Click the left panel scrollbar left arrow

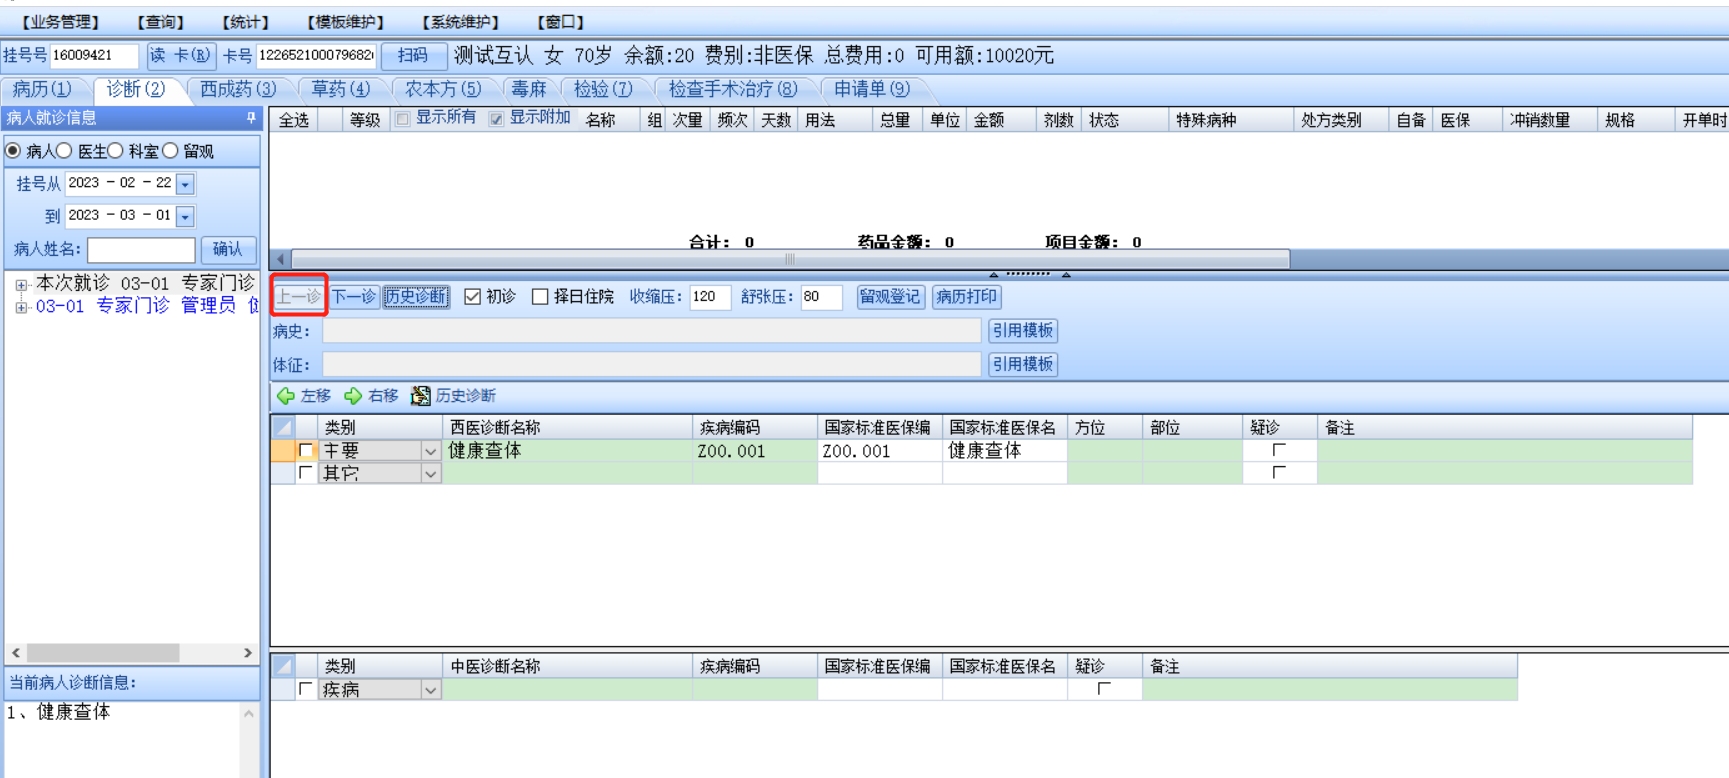tap(16, 653)
